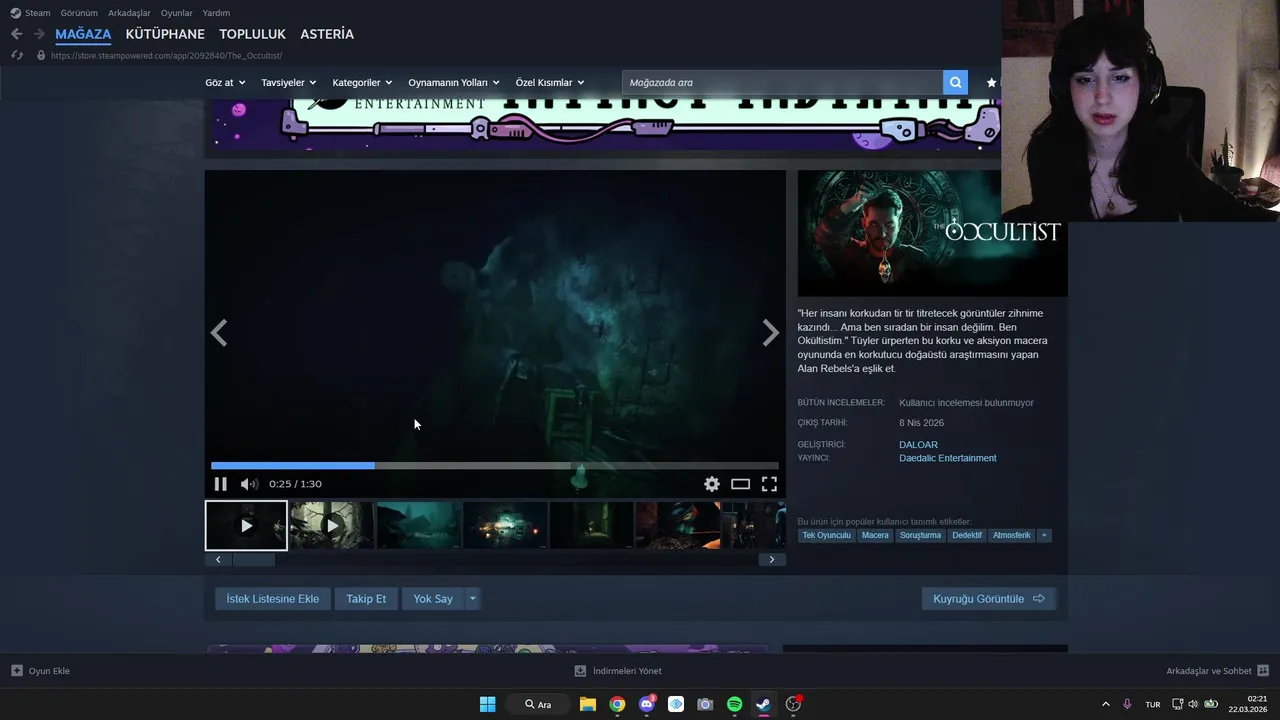This screenshot has height=720, width=1280.
Task: Open Chrome from the taskbar
Action: pos(617,704)
